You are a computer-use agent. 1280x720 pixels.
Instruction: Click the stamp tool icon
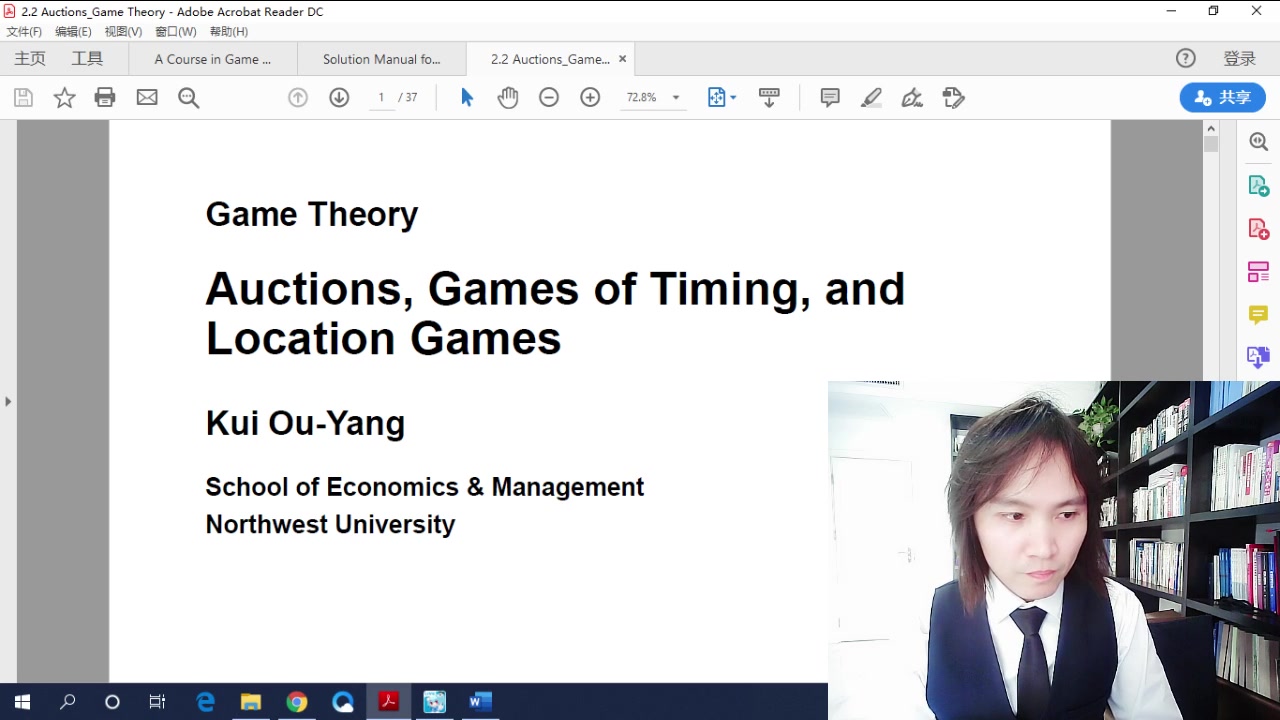pos(953,97)
